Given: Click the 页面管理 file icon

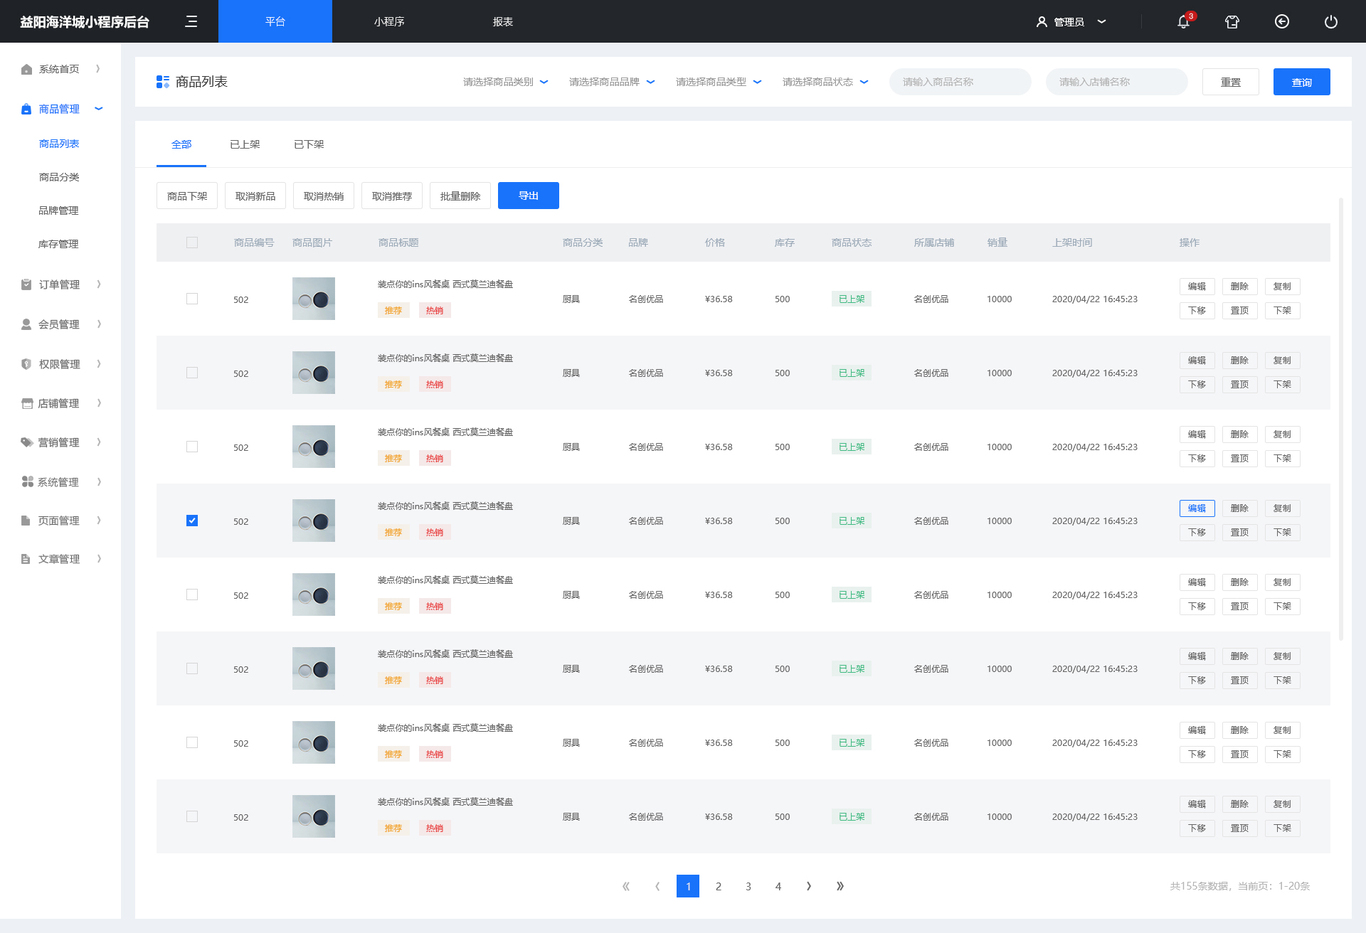Looking at the screenshot, I should click(x=27, y=521).
